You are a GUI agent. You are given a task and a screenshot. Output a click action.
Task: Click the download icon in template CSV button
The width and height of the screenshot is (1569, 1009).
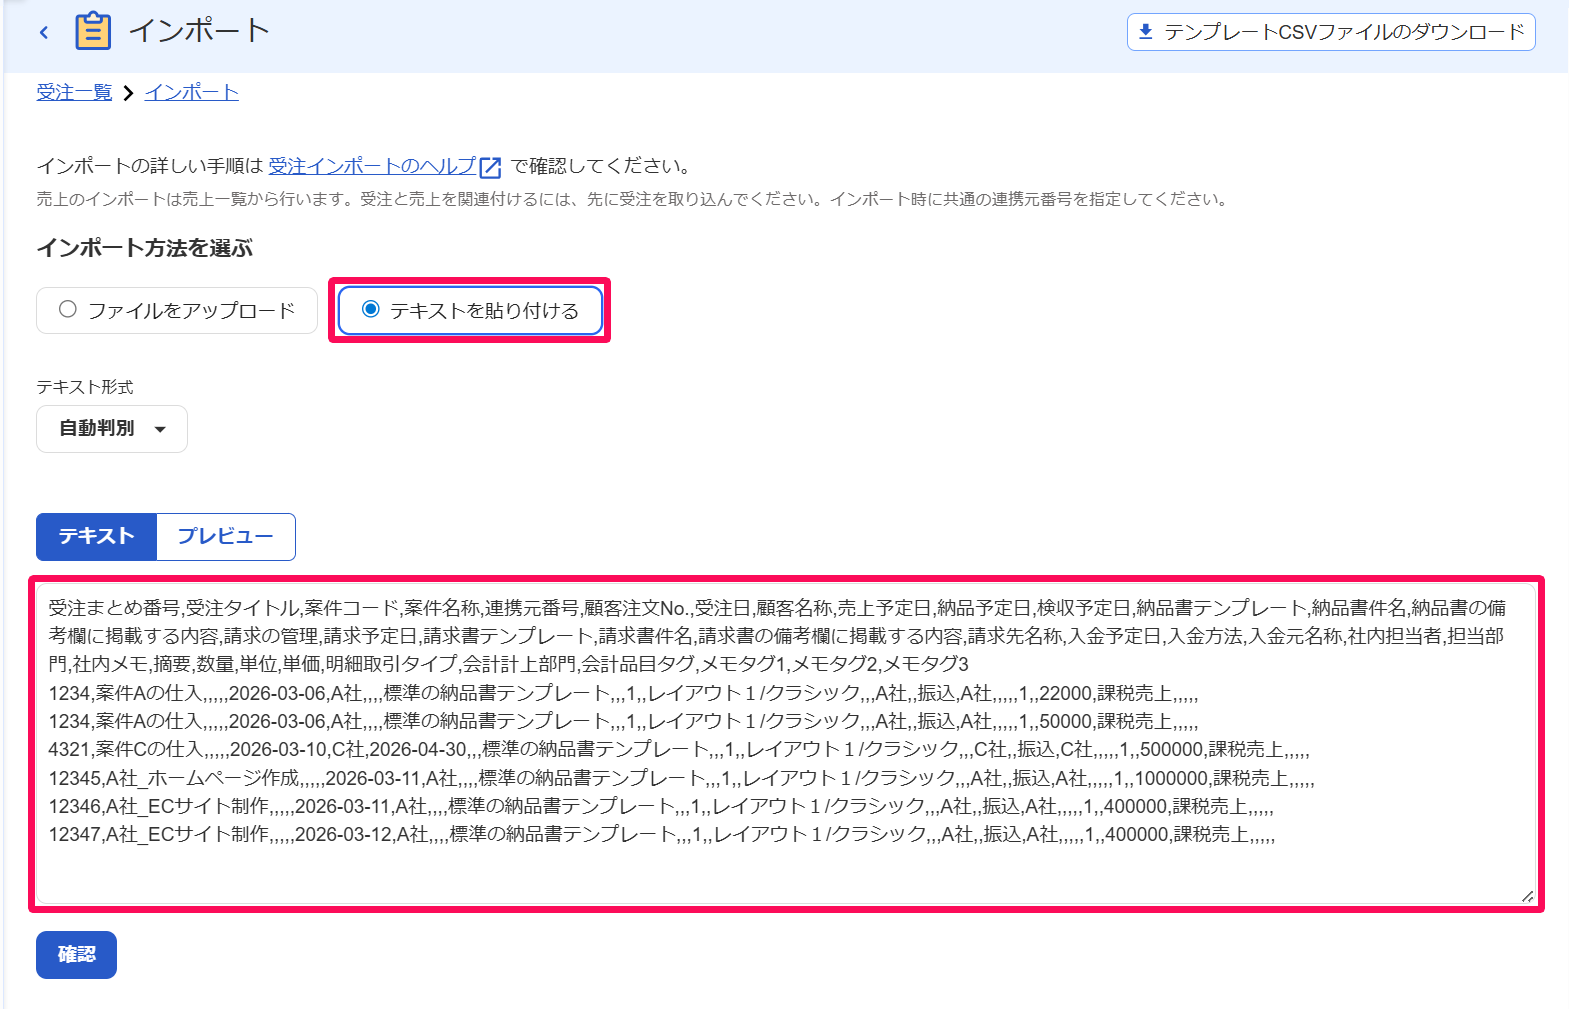pos(1146,32)
